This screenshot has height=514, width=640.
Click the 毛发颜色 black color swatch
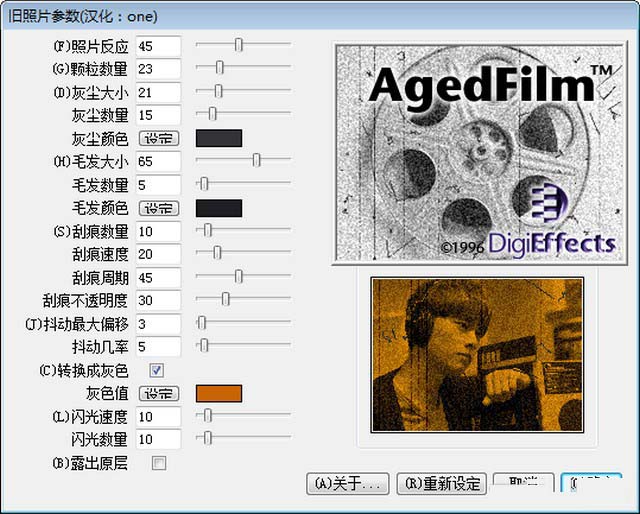click(x=219, y=208)
